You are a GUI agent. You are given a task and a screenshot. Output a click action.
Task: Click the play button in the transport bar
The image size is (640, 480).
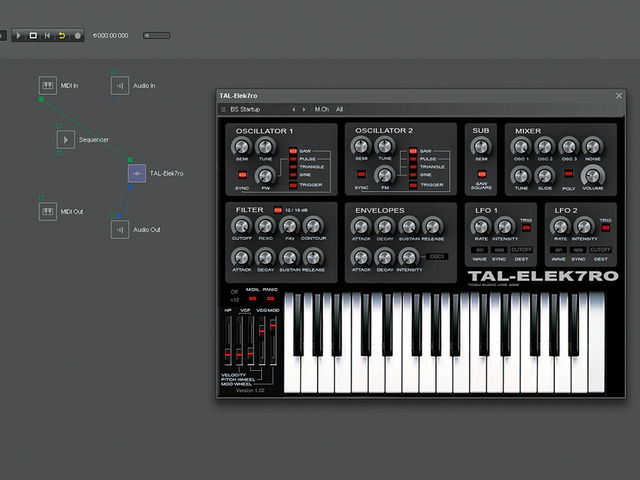tap(18, 36)
